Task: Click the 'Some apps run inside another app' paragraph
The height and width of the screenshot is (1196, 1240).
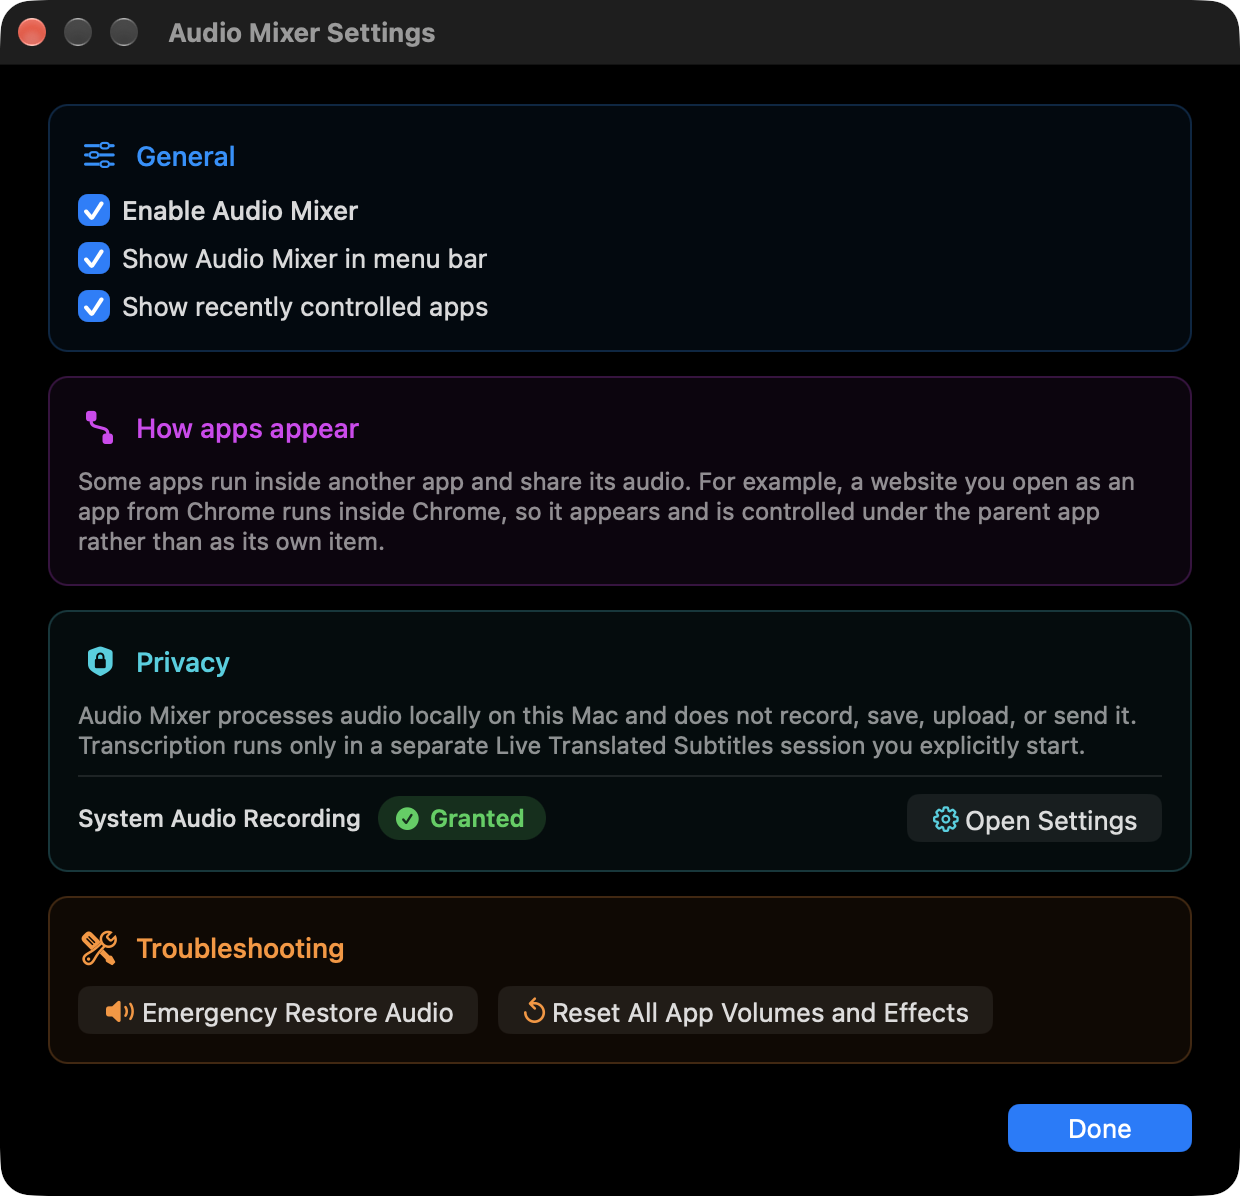Action: point(606,512)
